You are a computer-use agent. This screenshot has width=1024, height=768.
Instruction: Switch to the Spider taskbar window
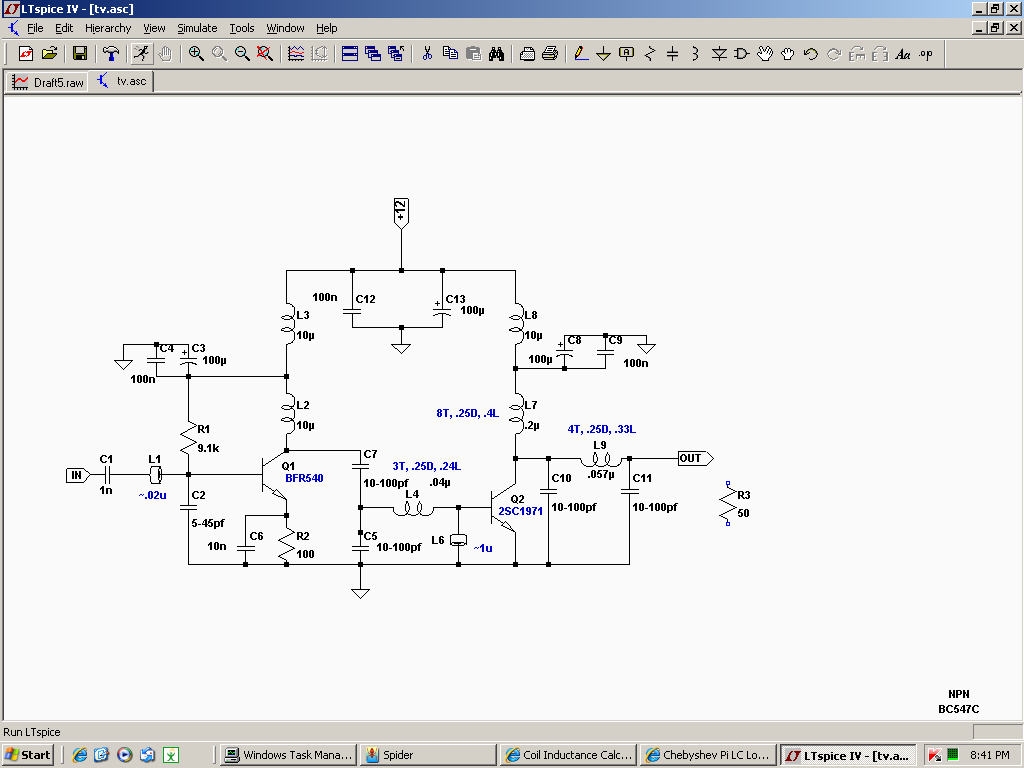(x=428, y=755)
